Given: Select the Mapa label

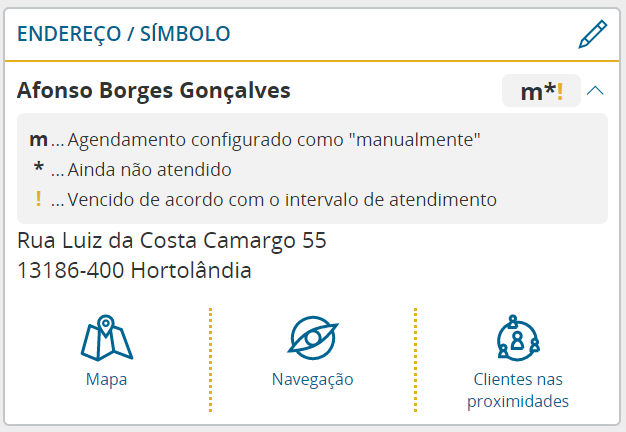Looking at the screenshot, I should click(x=107, y=379).
